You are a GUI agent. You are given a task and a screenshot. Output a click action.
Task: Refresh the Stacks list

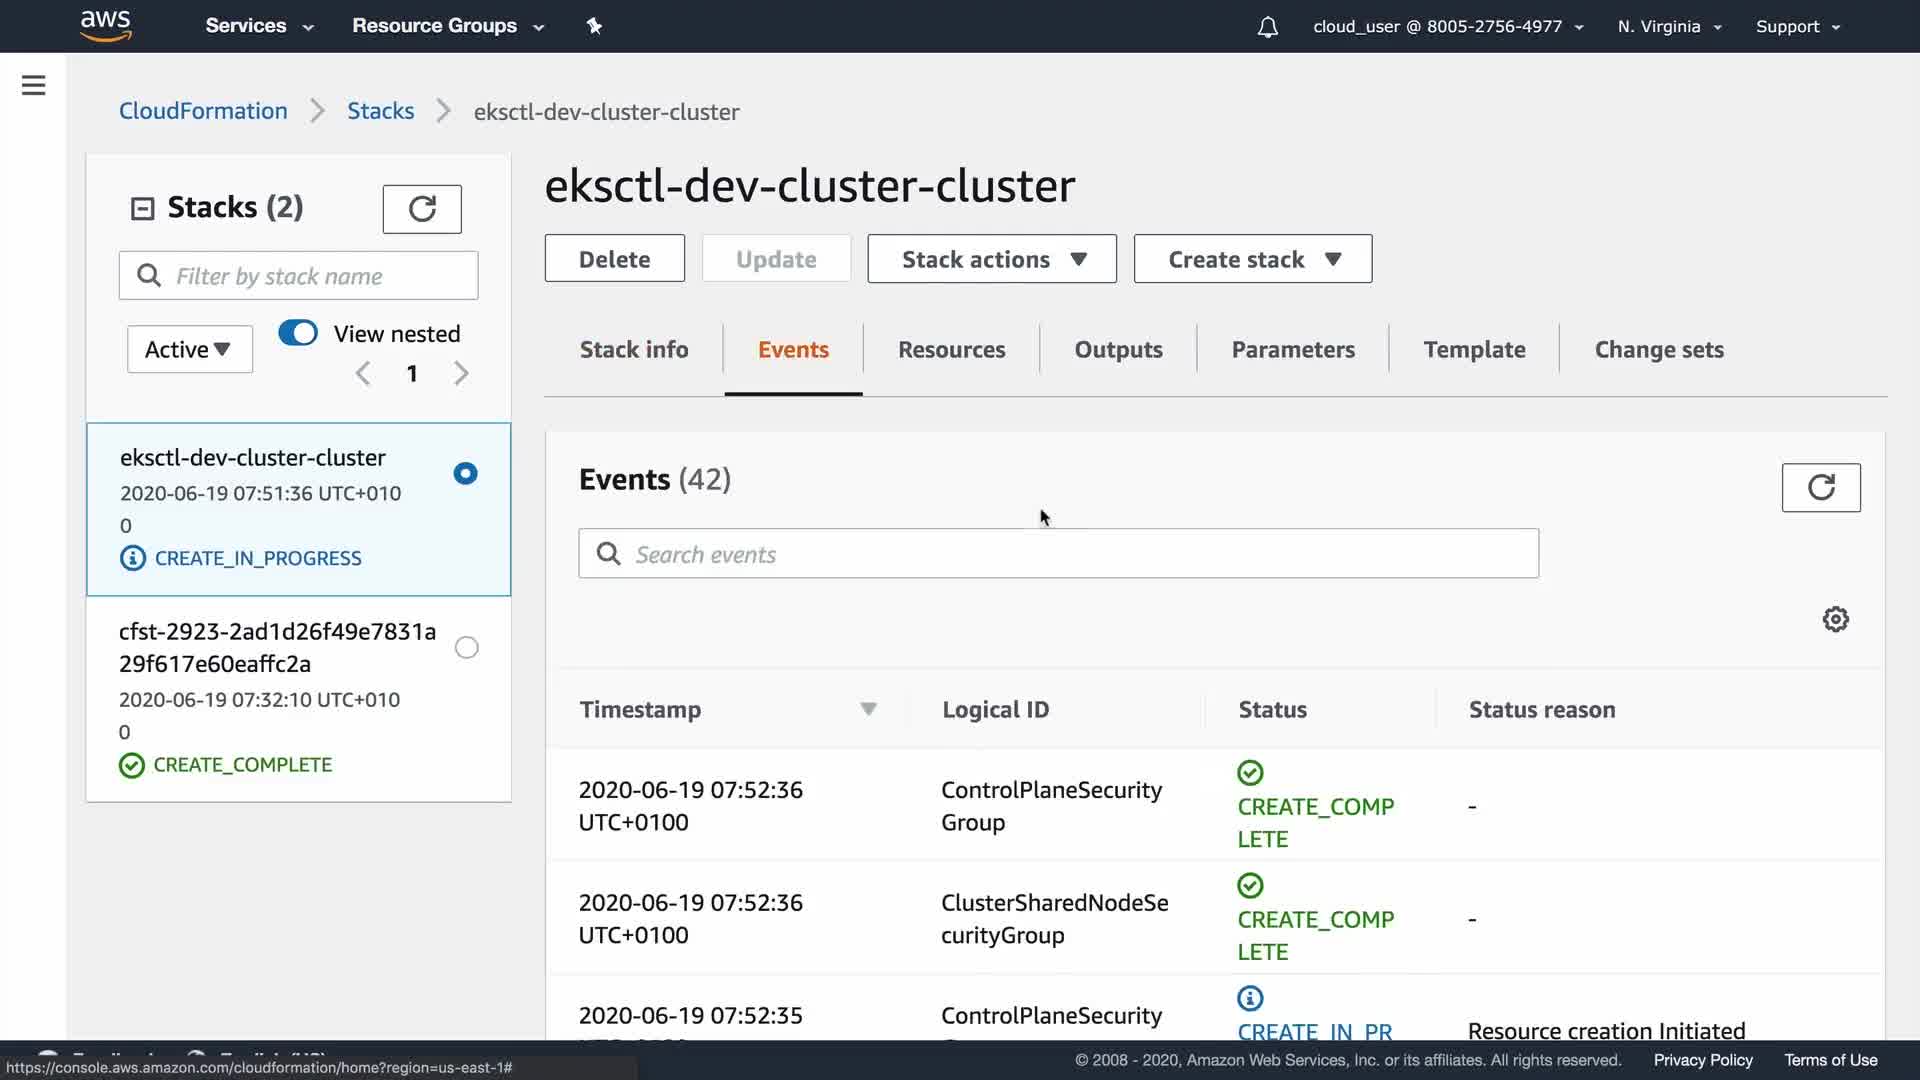[x=422, y=209]
